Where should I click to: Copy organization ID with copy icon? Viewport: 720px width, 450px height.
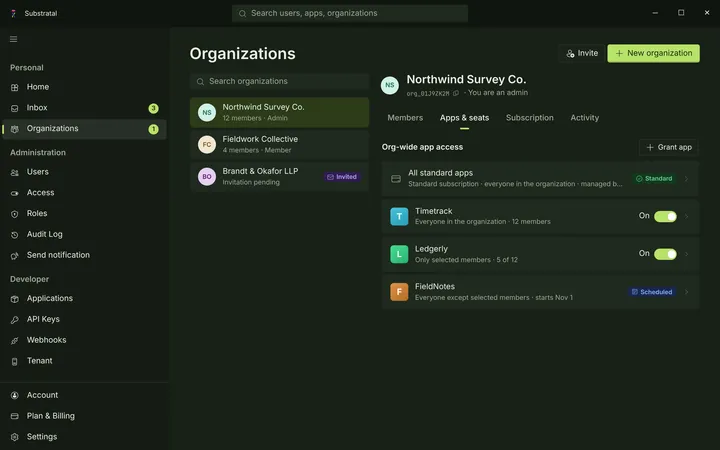click(456, 93)
